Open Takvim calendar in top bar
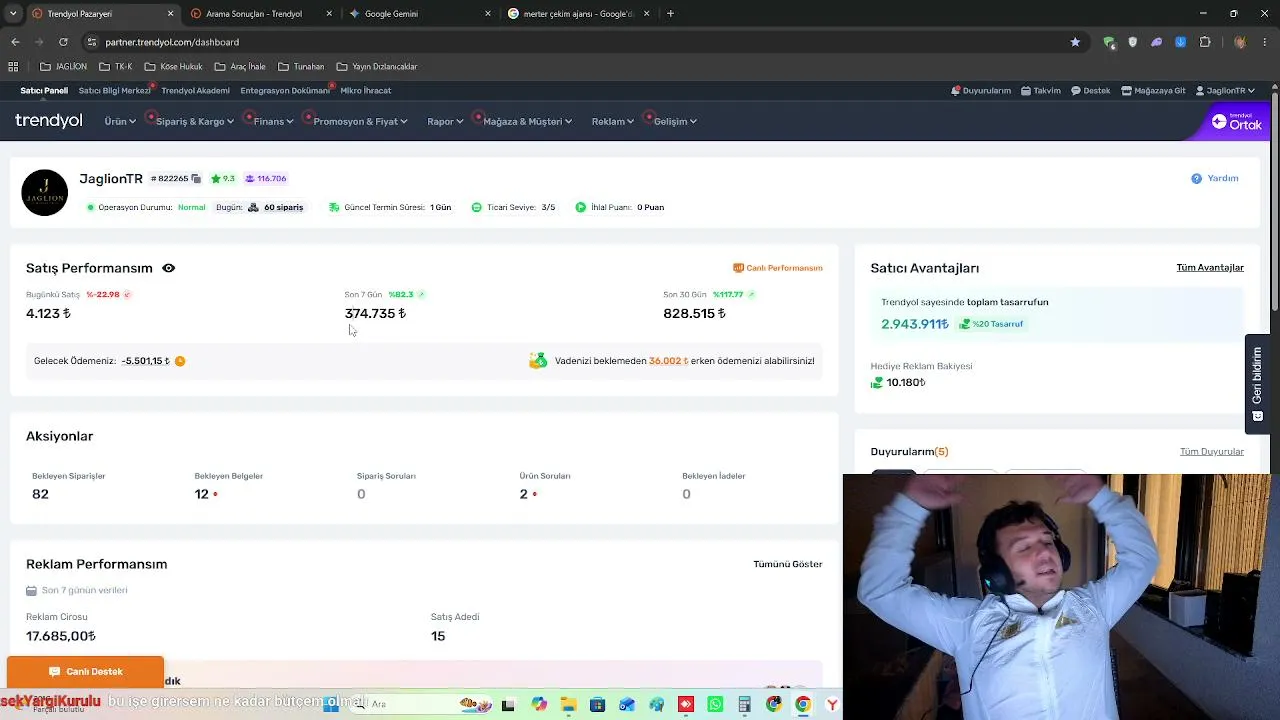 [x=1041, y=91]
